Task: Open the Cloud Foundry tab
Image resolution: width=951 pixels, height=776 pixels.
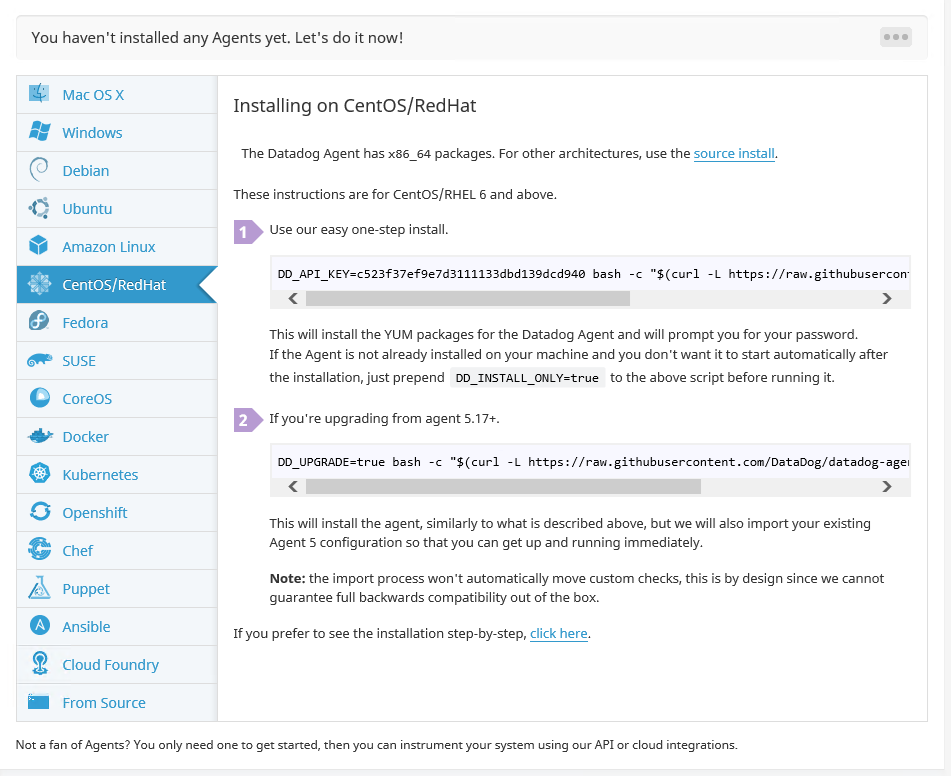Action: click(117, 665)
